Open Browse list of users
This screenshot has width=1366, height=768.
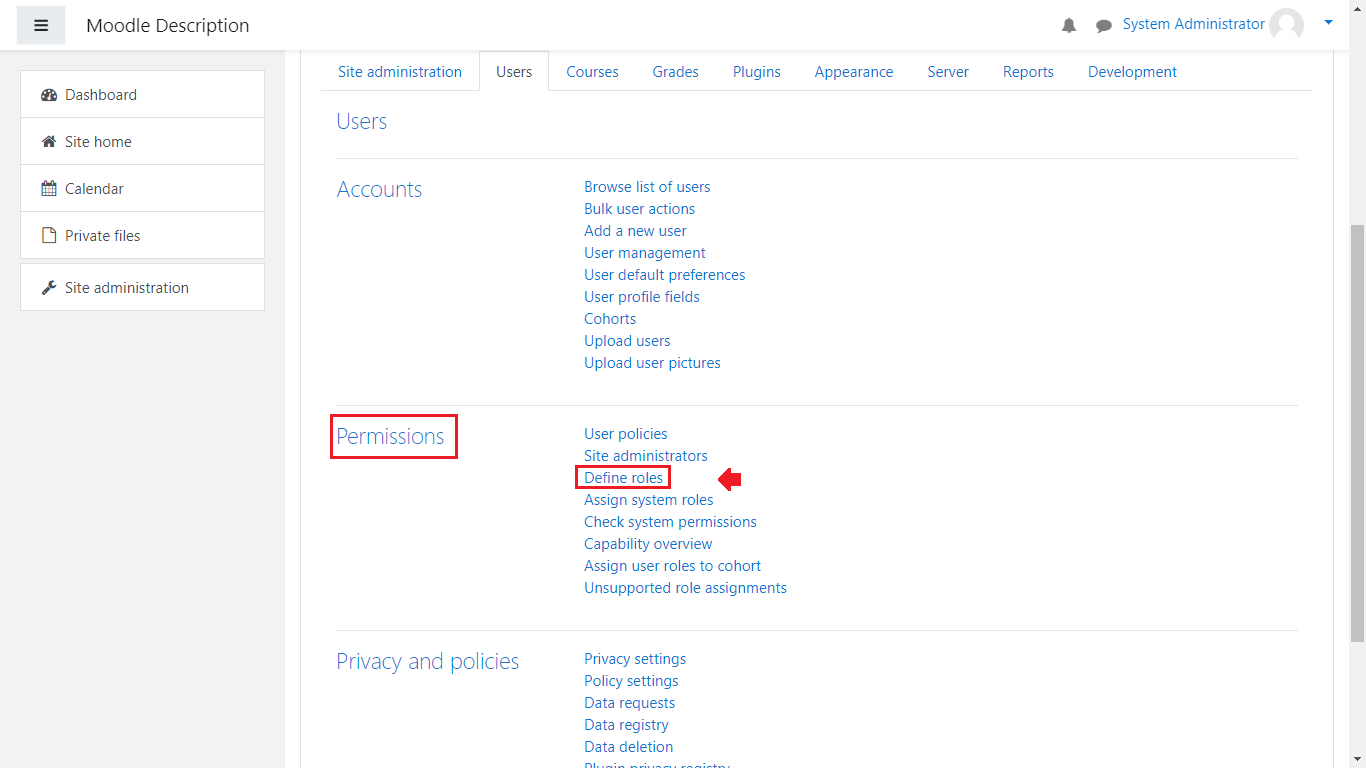tap(647, 187)
